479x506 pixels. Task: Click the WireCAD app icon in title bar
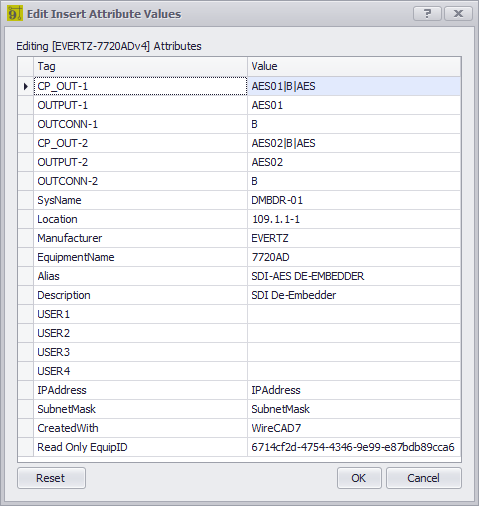tap(15, 14)
